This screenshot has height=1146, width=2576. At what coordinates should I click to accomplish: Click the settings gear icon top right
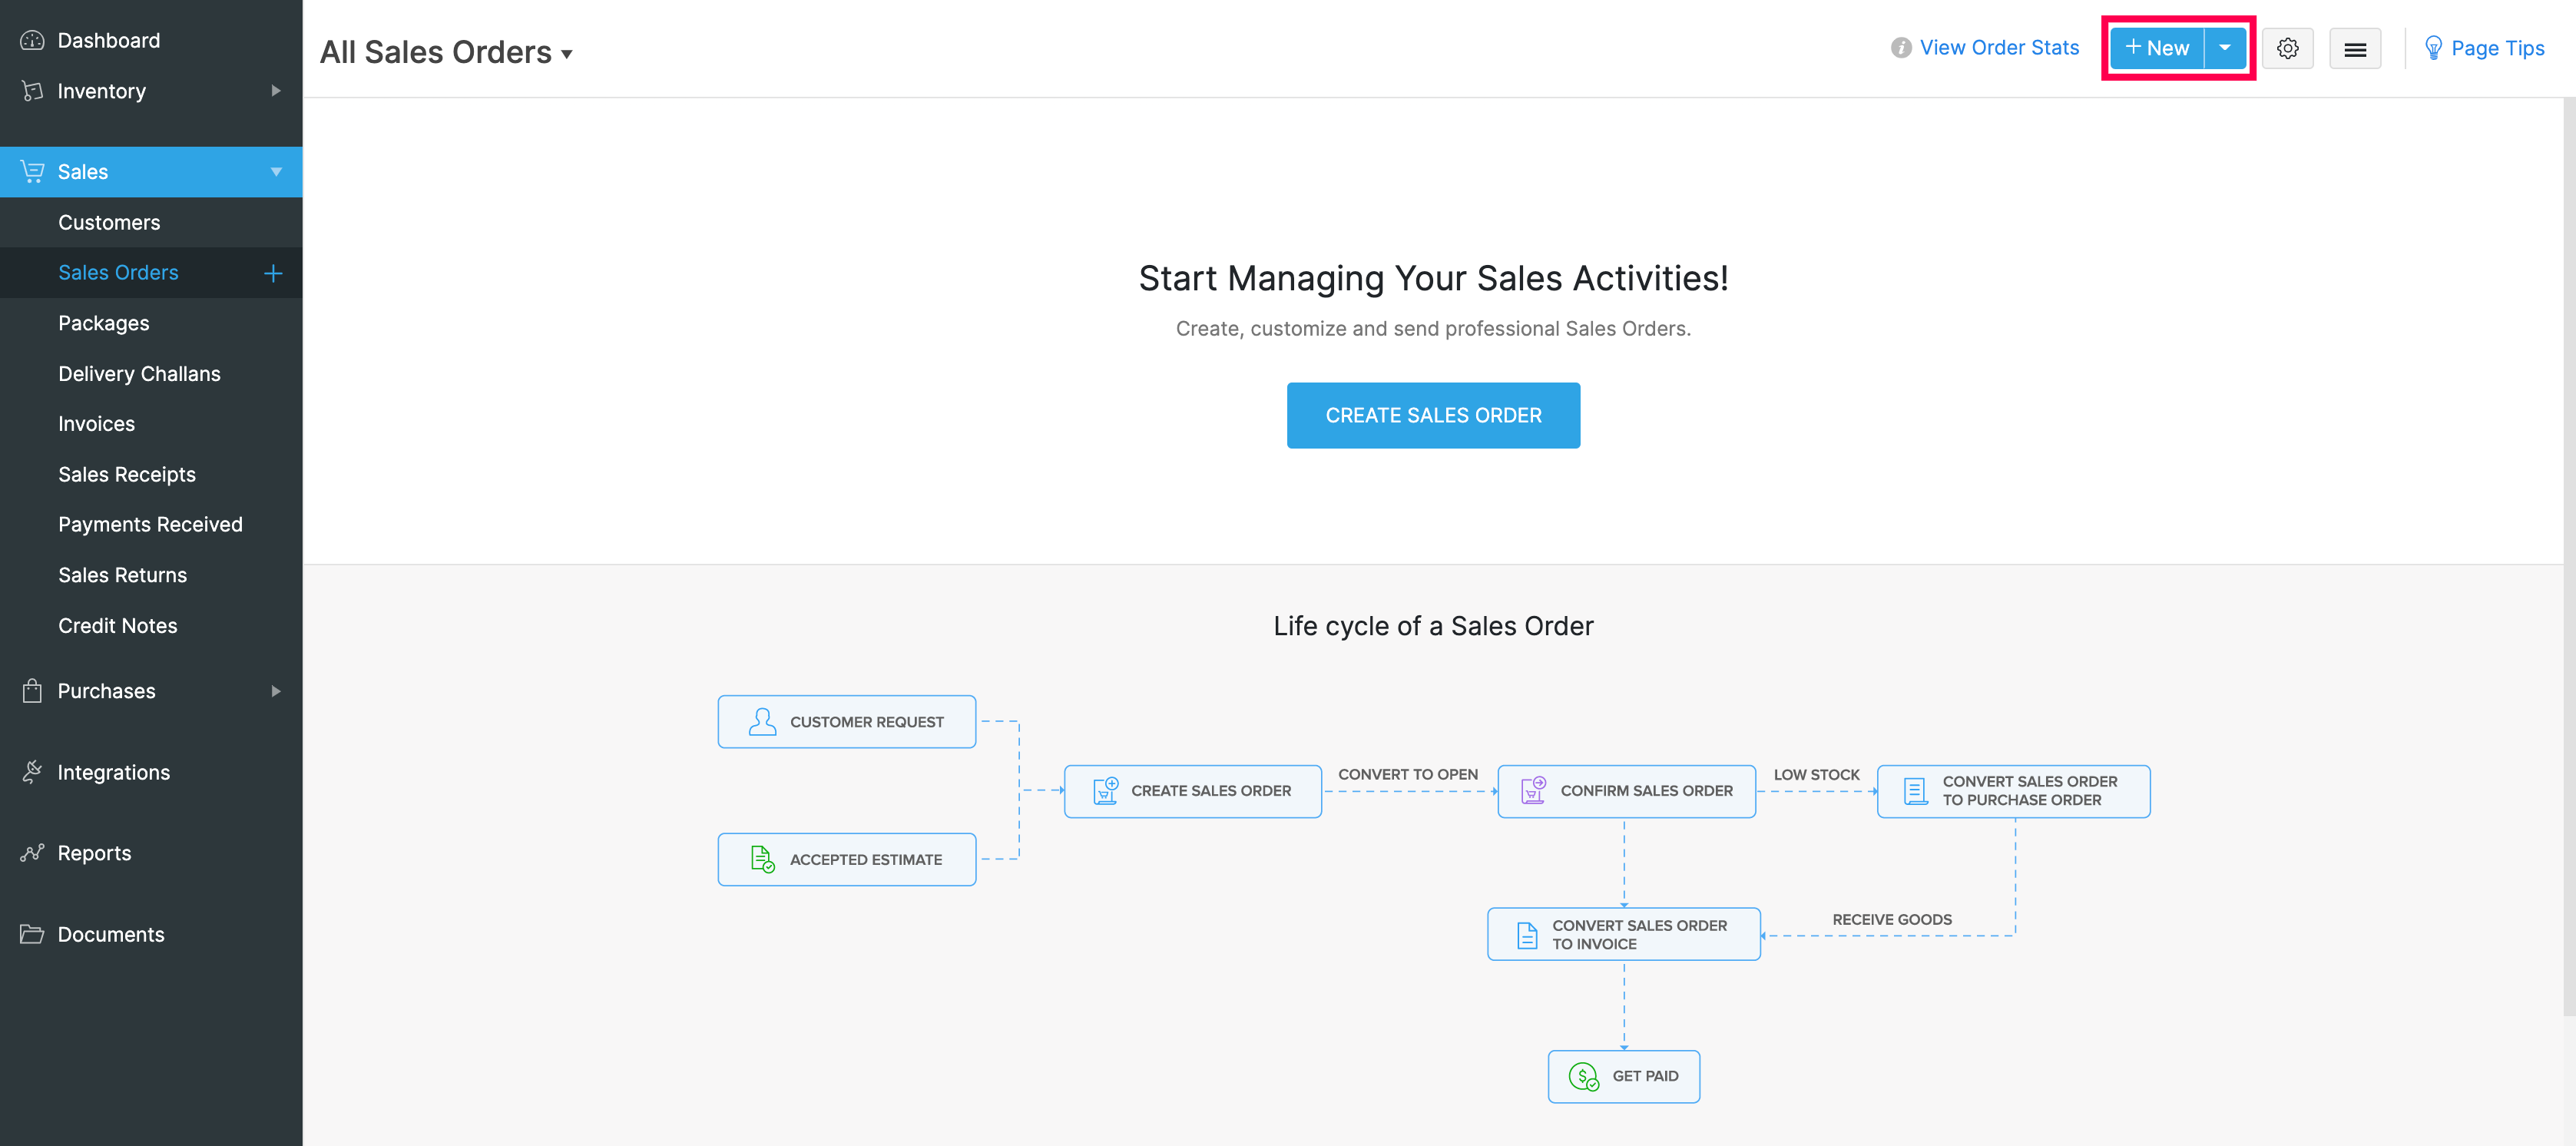tap(2289, 48)
